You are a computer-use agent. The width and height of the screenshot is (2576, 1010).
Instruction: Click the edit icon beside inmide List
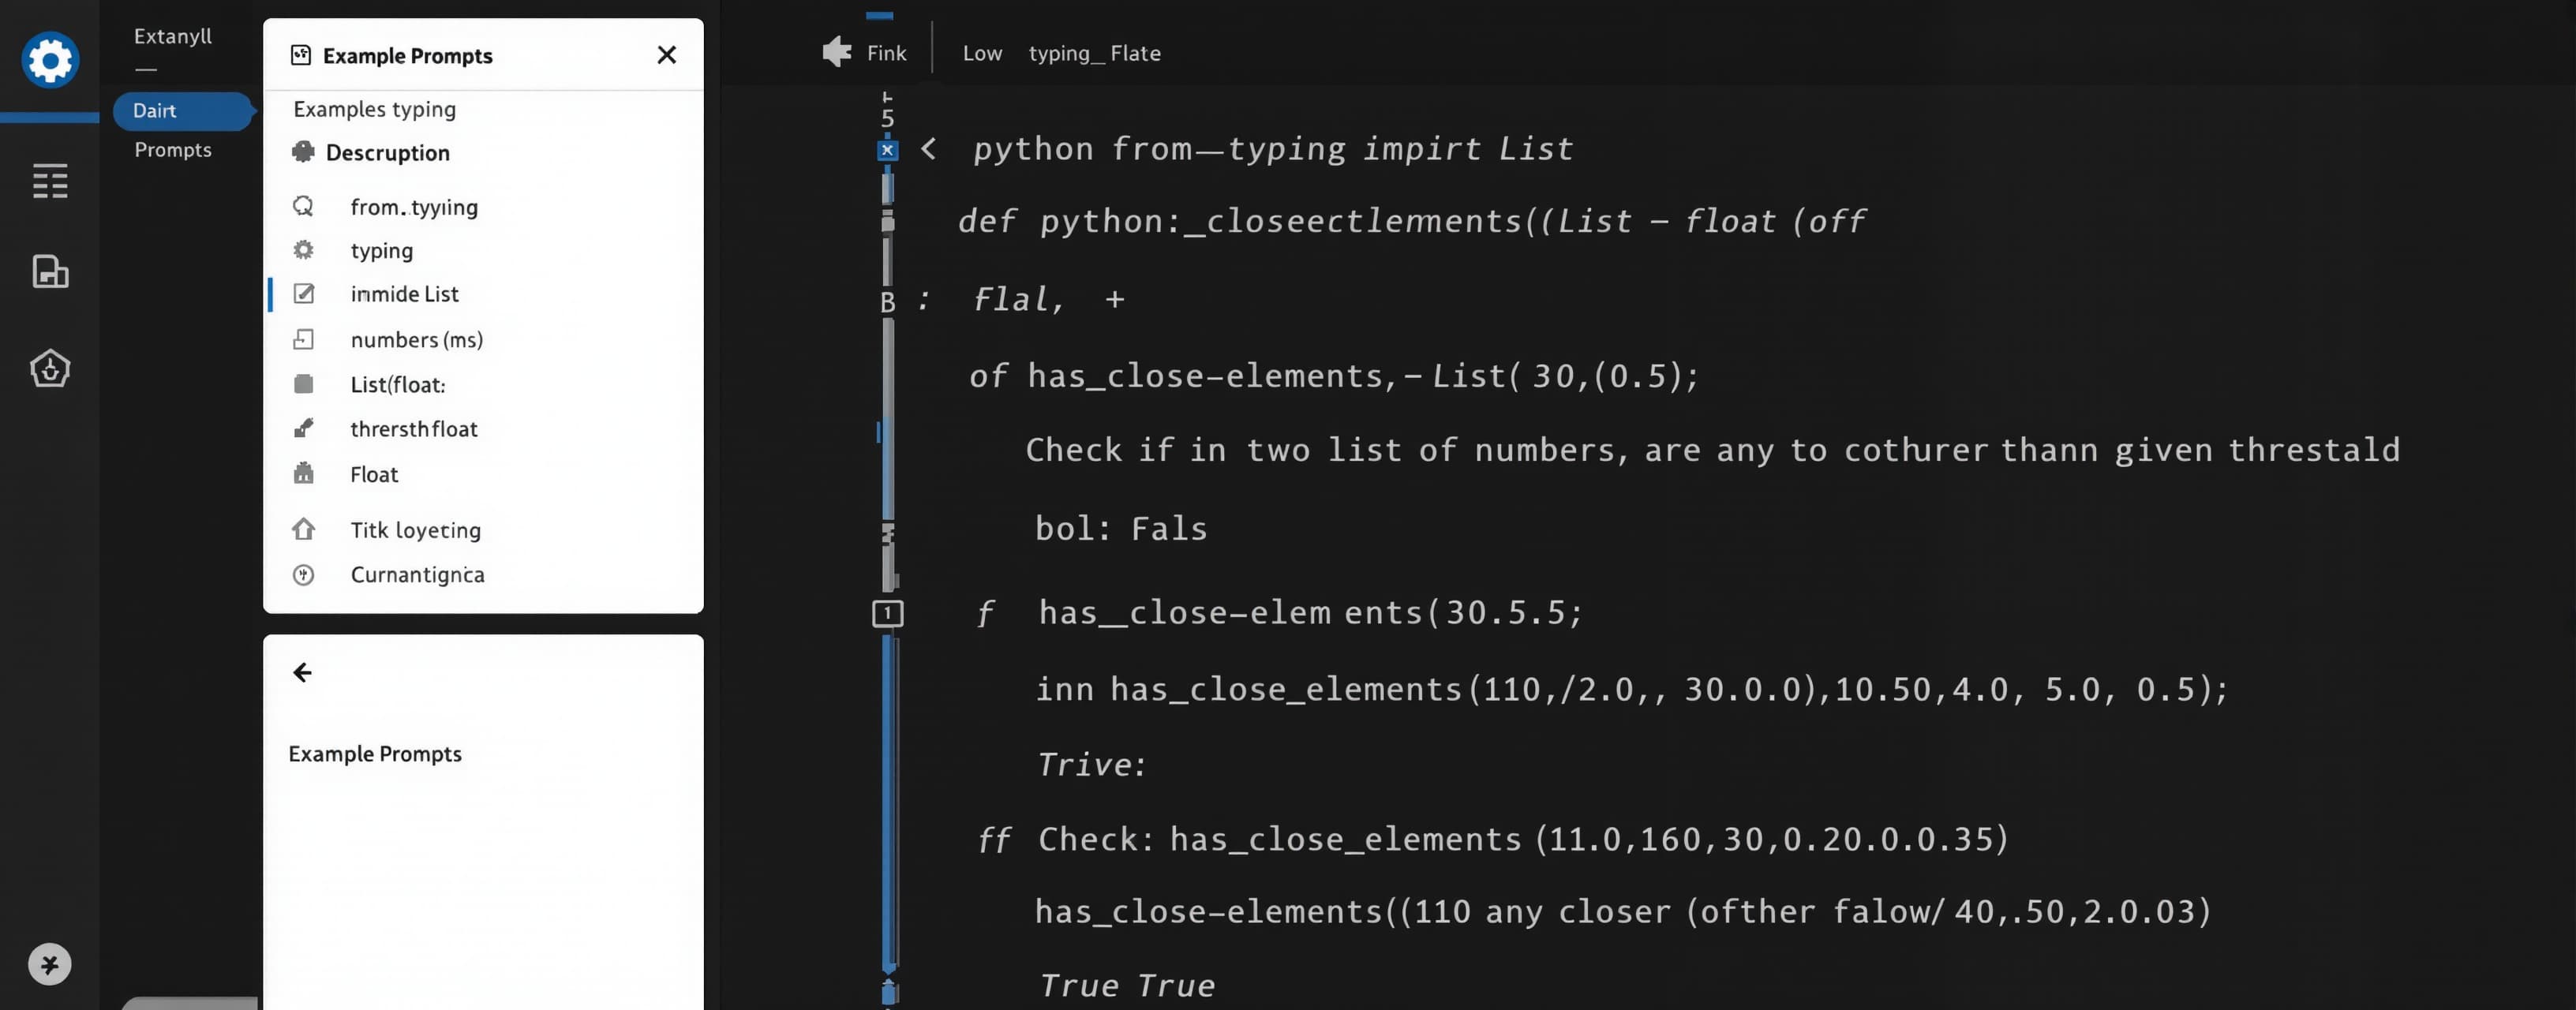(303, 294)
